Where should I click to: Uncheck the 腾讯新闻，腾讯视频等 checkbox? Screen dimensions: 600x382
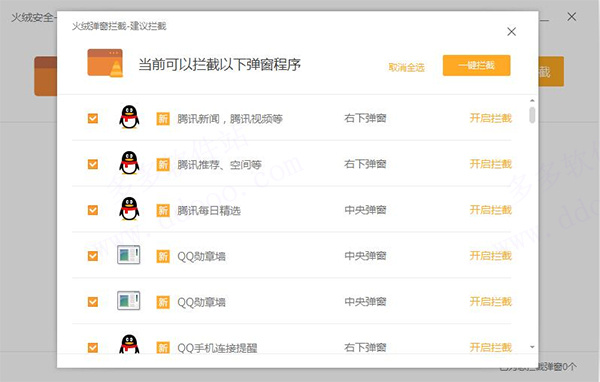click(x=93, y=118)
